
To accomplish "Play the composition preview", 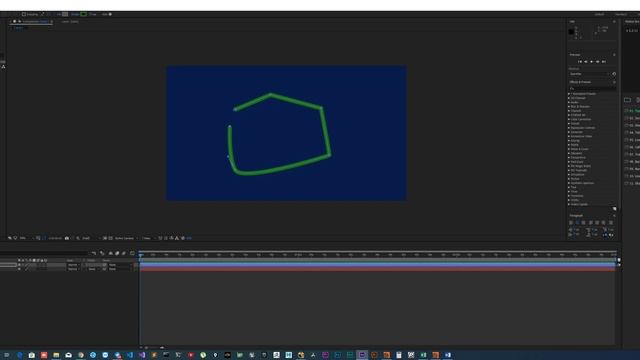I will click(591, 62).
